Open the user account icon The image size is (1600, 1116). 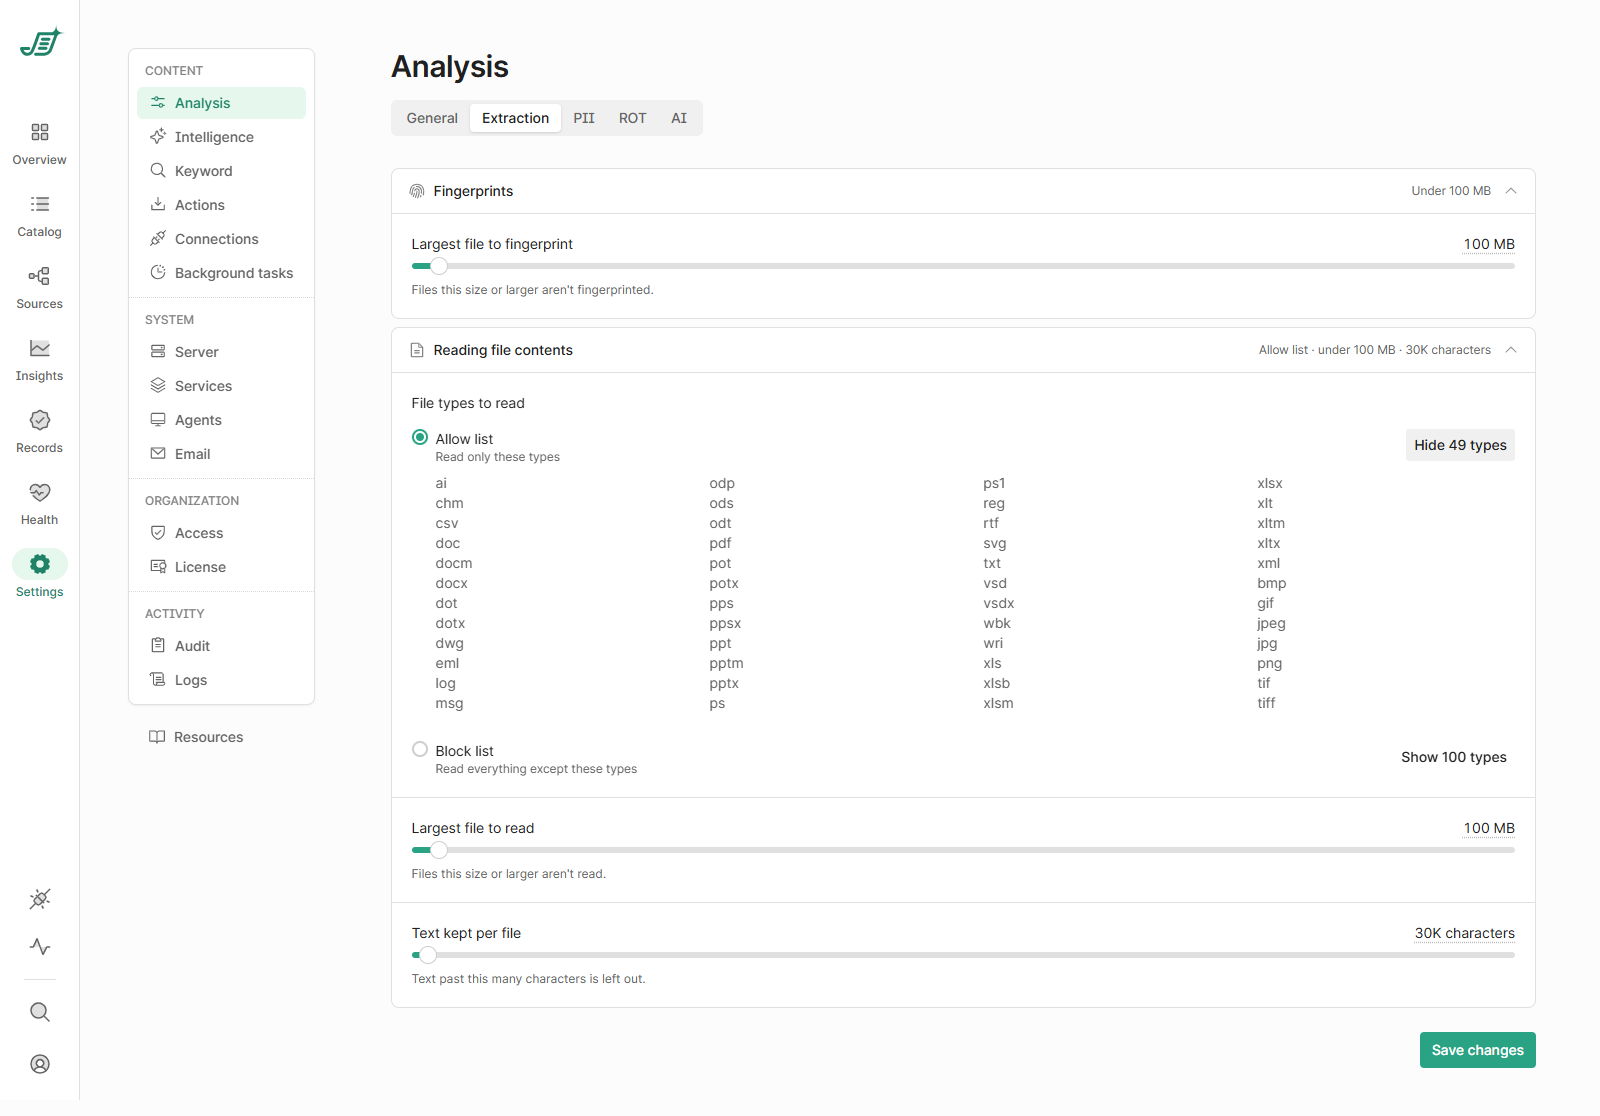point(40,1064)
